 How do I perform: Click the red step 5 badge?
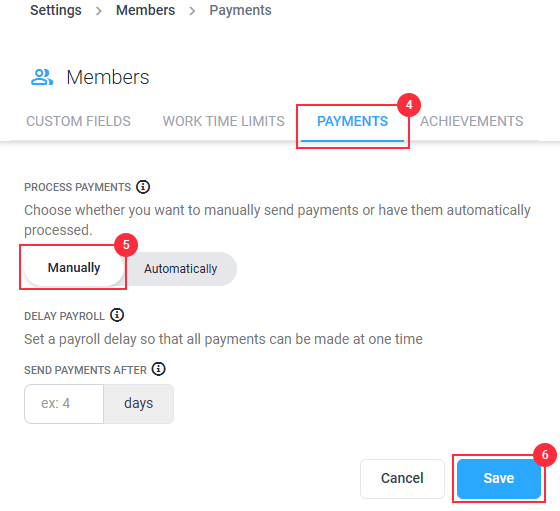tap(126, 245)
